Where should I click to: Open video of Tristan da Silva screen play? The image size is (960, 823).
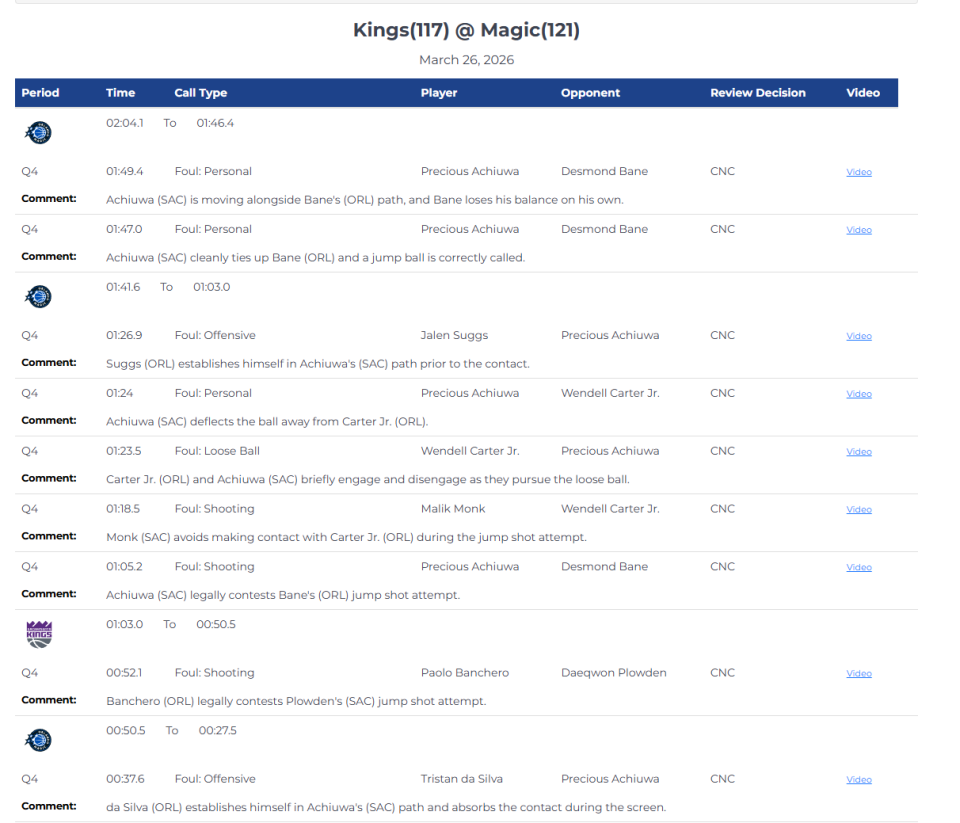tap(859, 780)
